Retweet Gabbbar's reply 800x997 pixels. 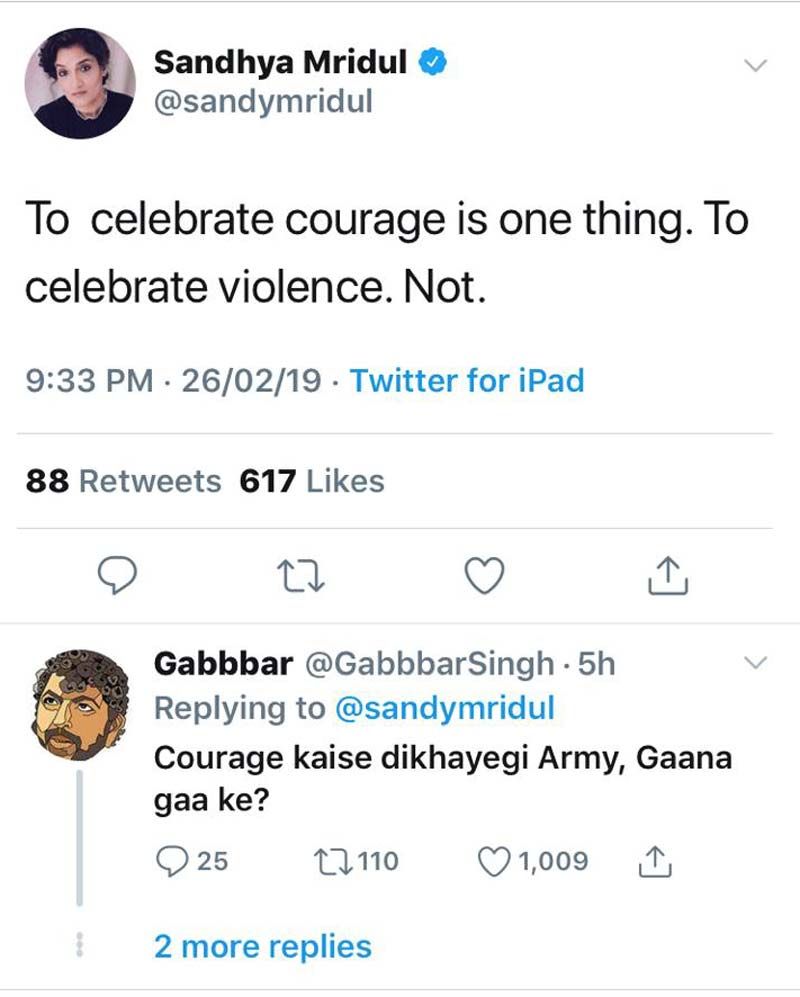329,860
